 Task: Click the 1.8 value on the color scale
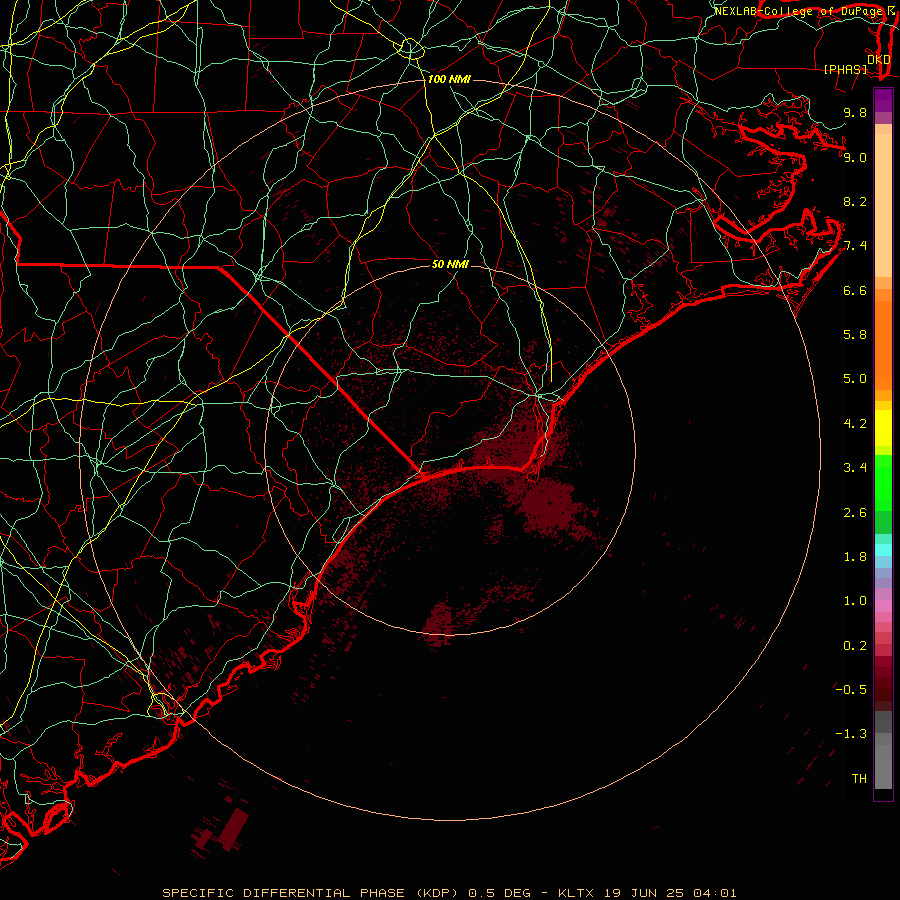855,557
